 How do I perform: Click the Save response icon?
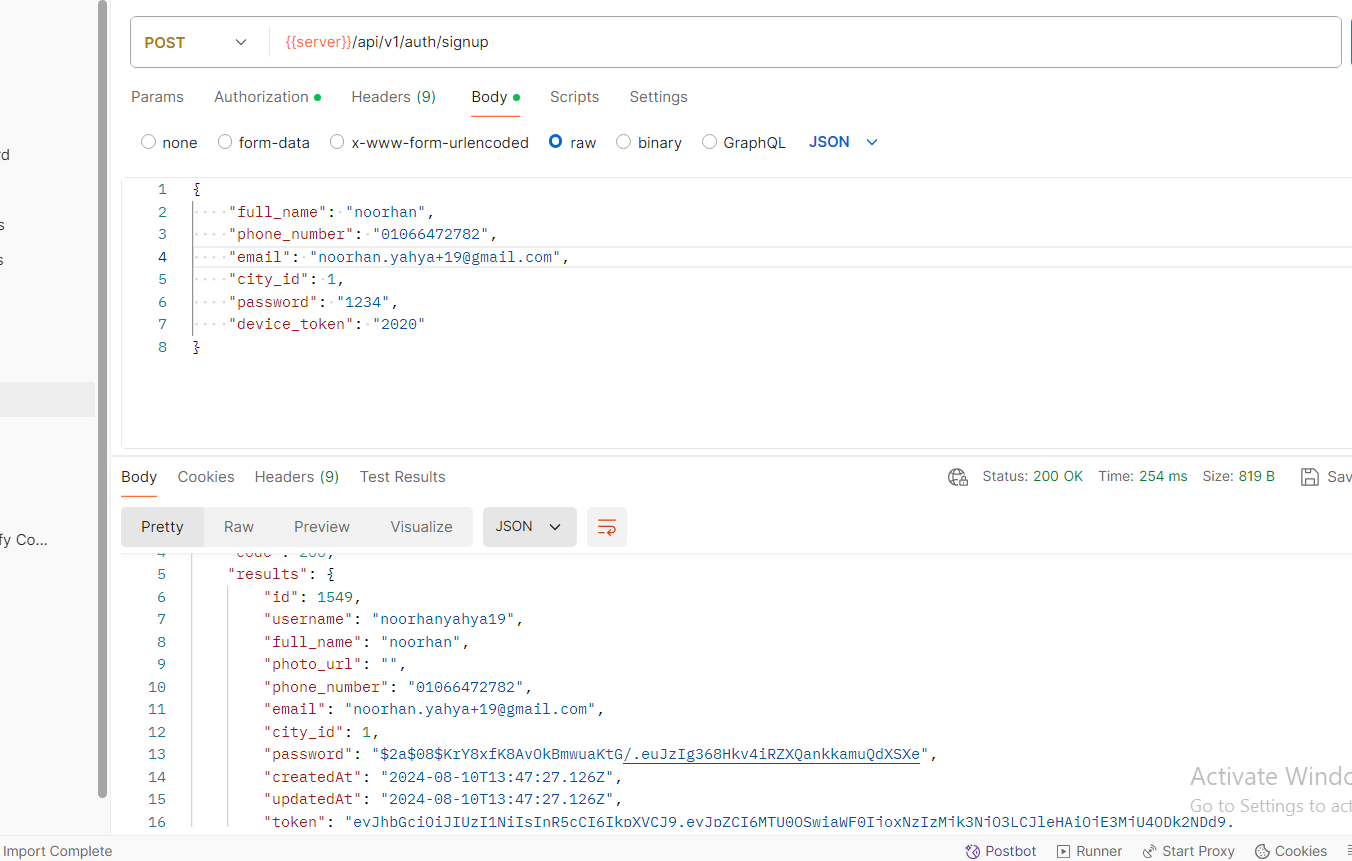coord(1309,477)
